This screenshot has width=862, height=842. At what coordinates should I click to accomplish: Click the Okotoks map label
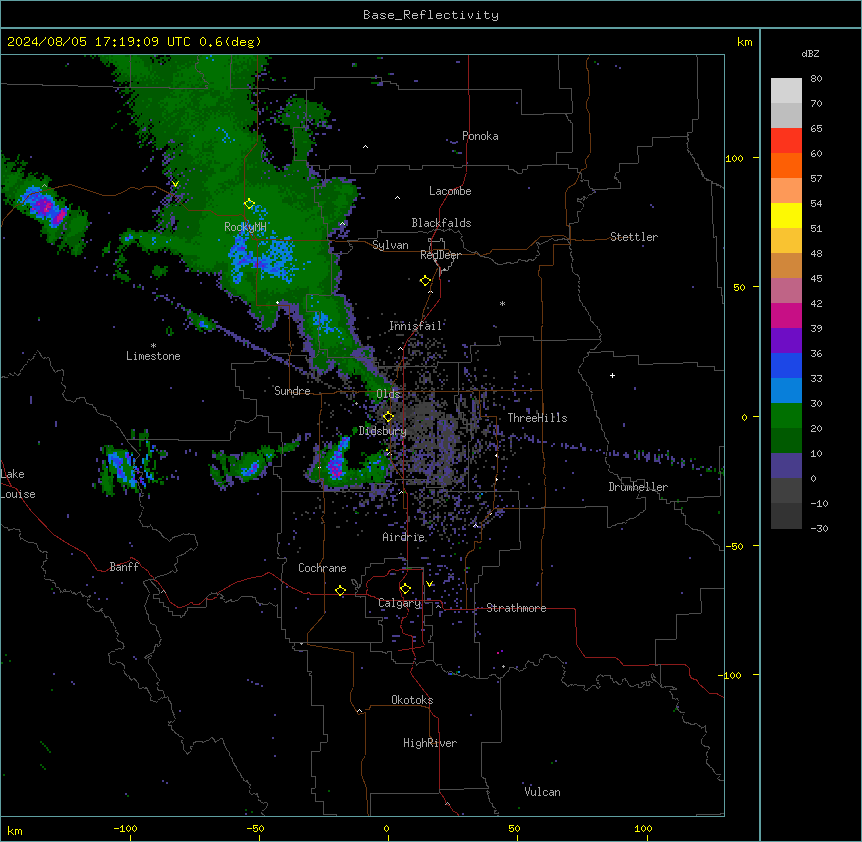(x=412, y=700)
